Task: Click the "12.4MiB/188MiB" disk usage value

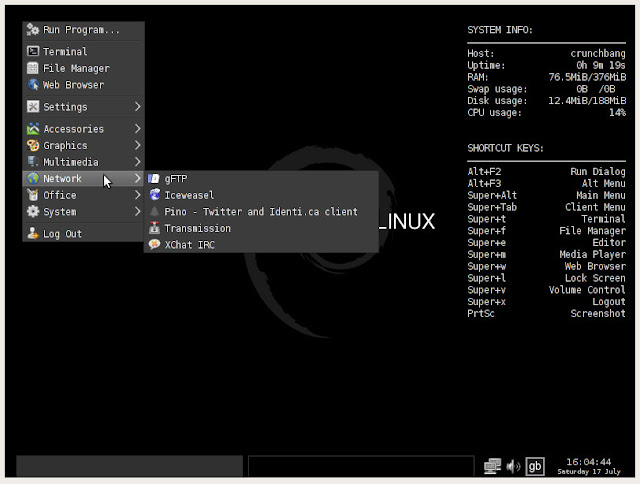Action: click(587, 101)
